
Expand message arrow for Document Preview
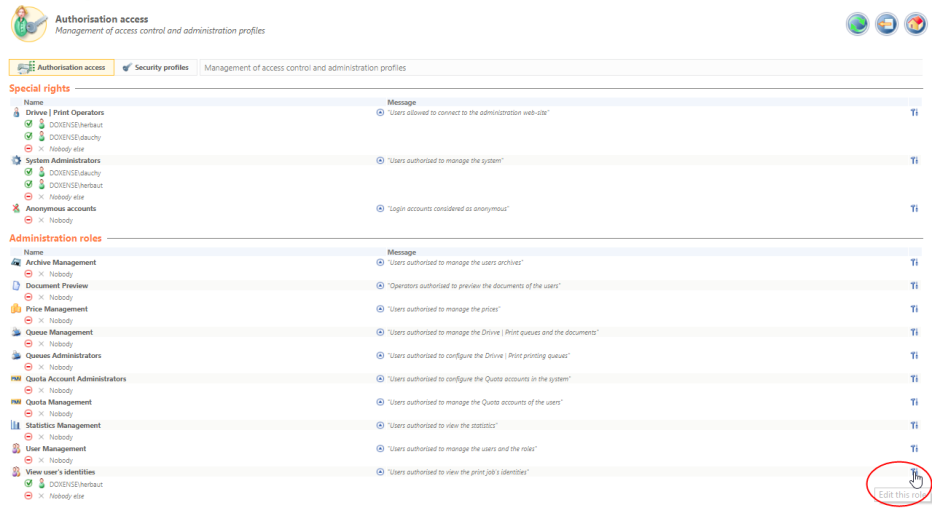click(x=380, y=286)
